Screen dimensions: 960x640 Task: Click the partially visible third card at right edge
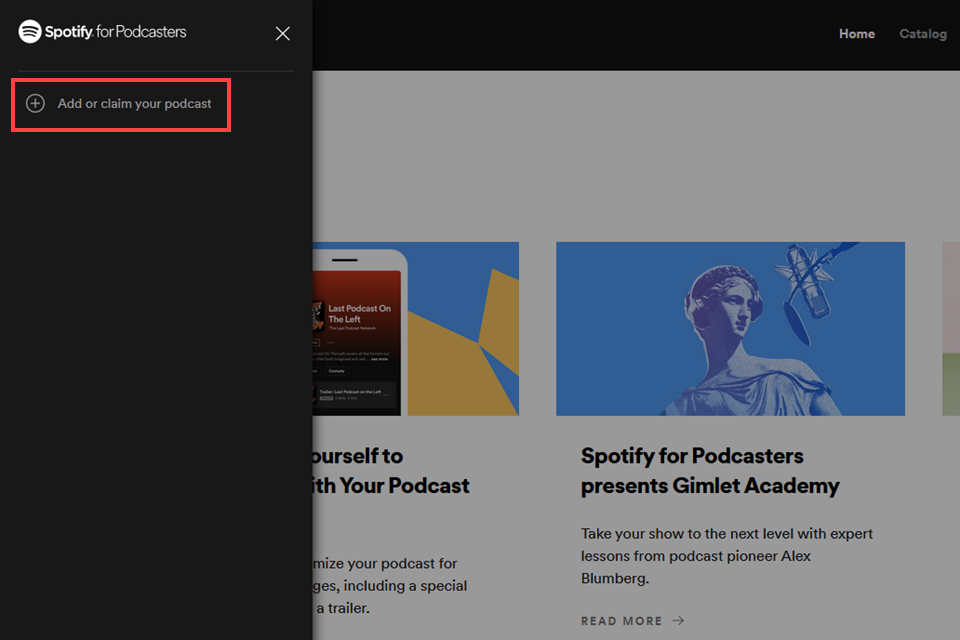coord(950,328)
